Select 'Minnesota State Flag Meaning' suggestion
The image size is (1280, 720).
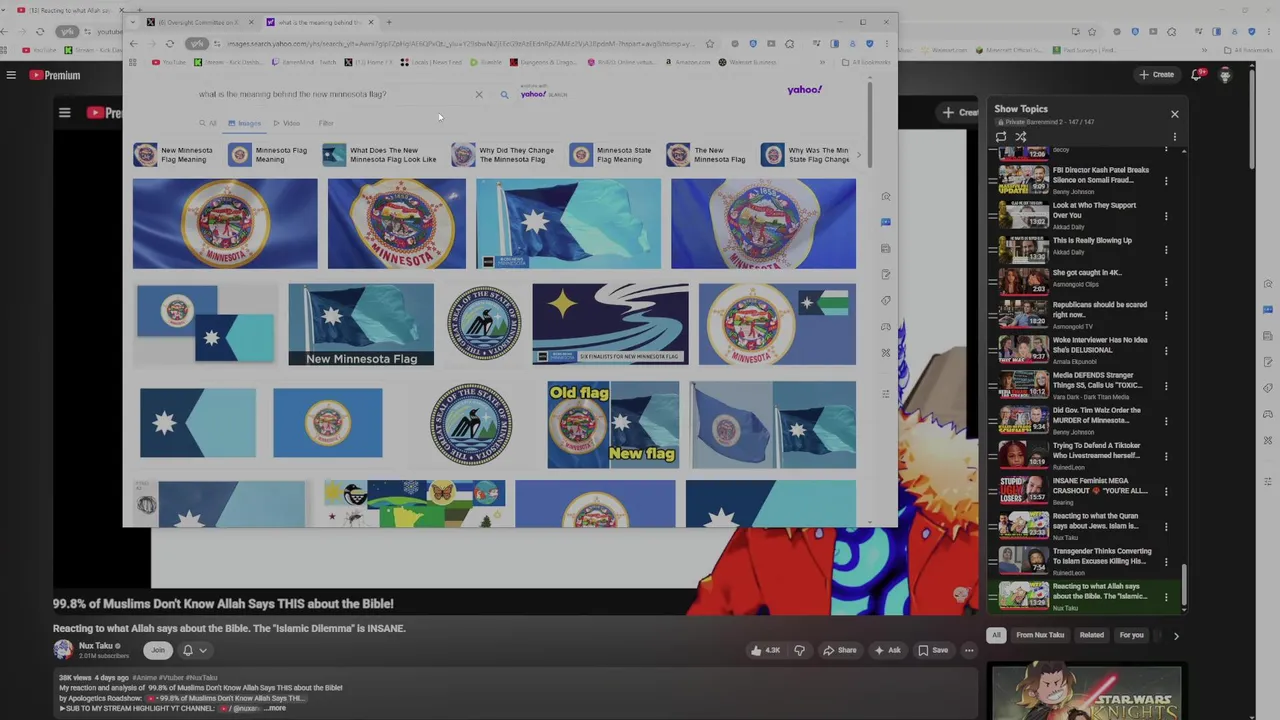click(x=612, y=154)
